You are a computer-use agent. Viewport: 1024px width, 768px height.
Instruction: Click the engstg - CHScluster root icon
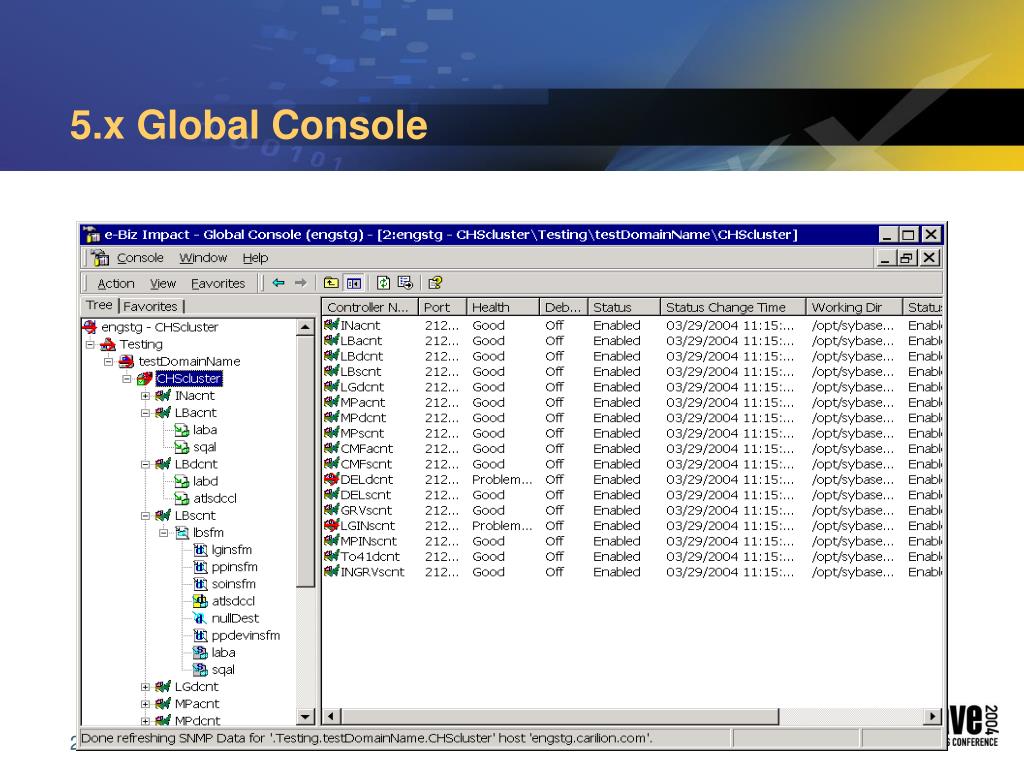90,327
